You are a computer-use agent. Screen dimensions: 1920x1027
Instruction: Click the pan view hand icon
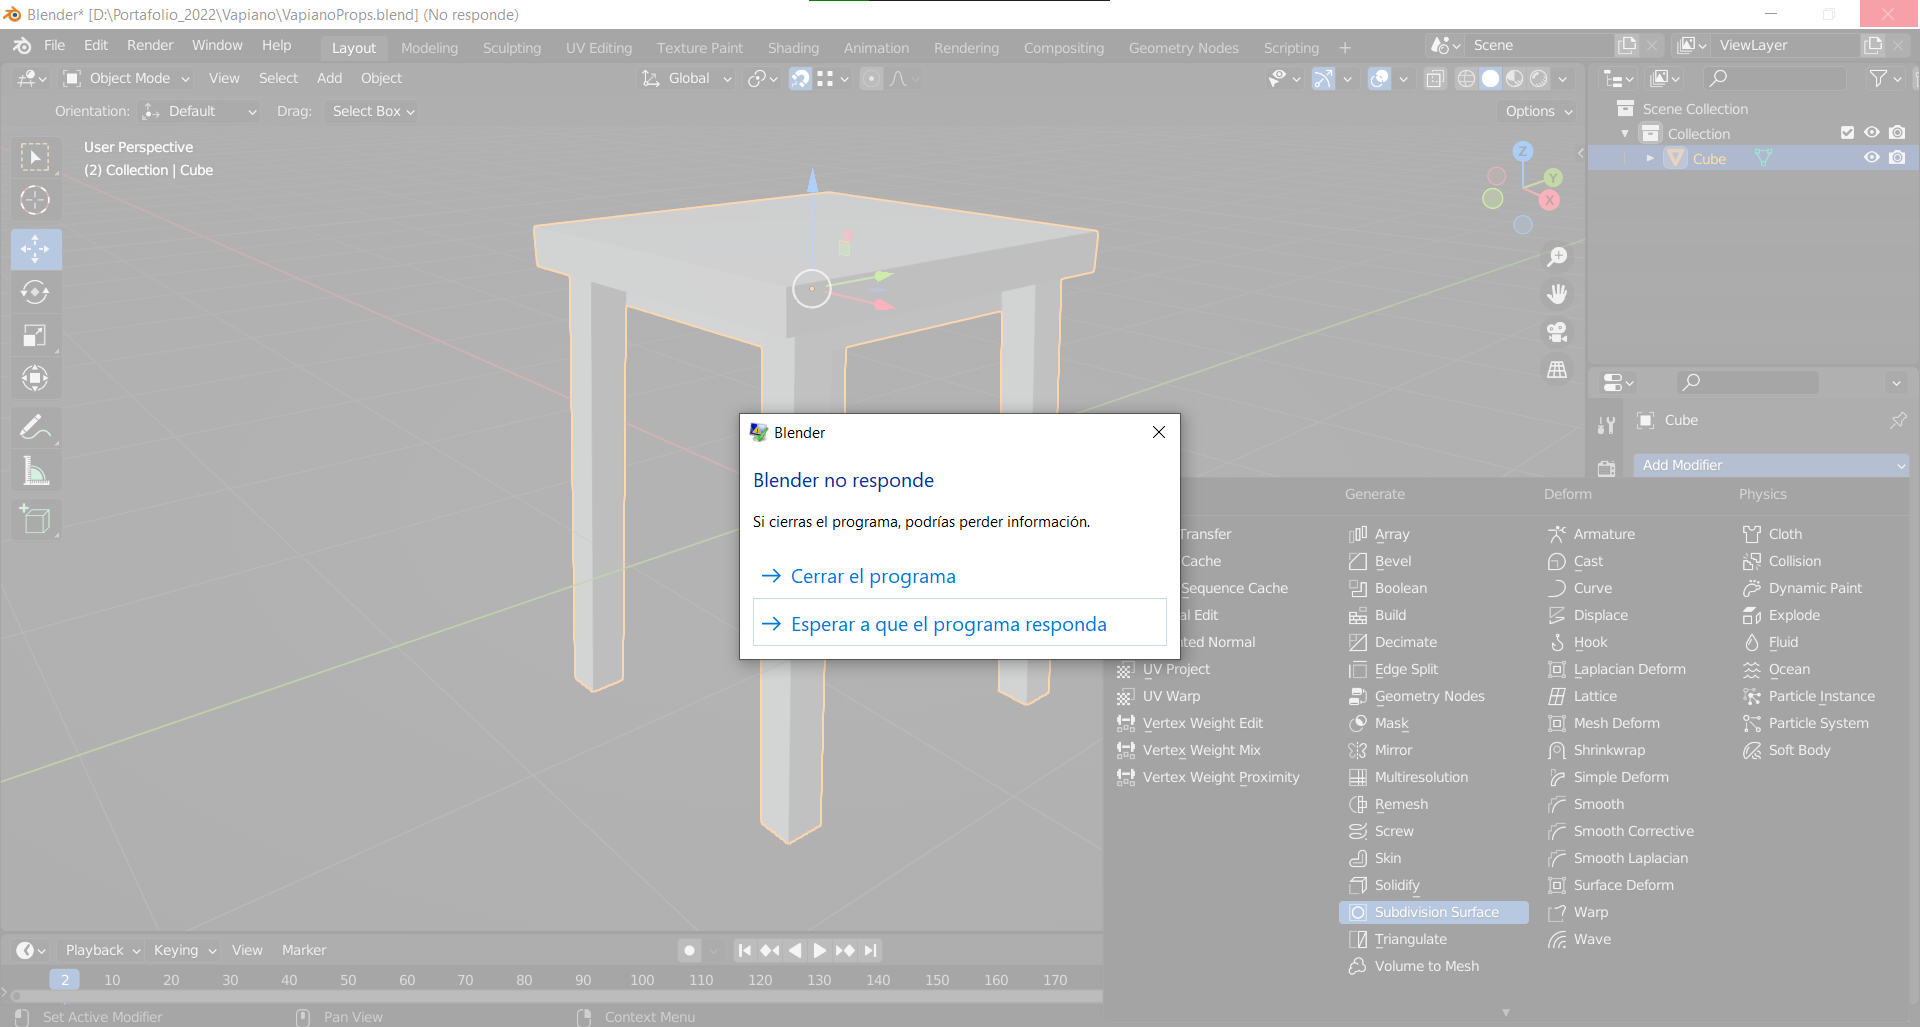pos(1557,294)
